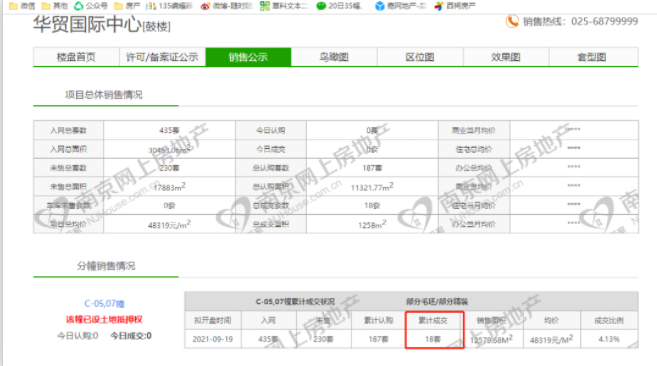Screen dimensions: 657x366
Task: Open the 西祠房产 bookmark
Action: pos(455,6)
